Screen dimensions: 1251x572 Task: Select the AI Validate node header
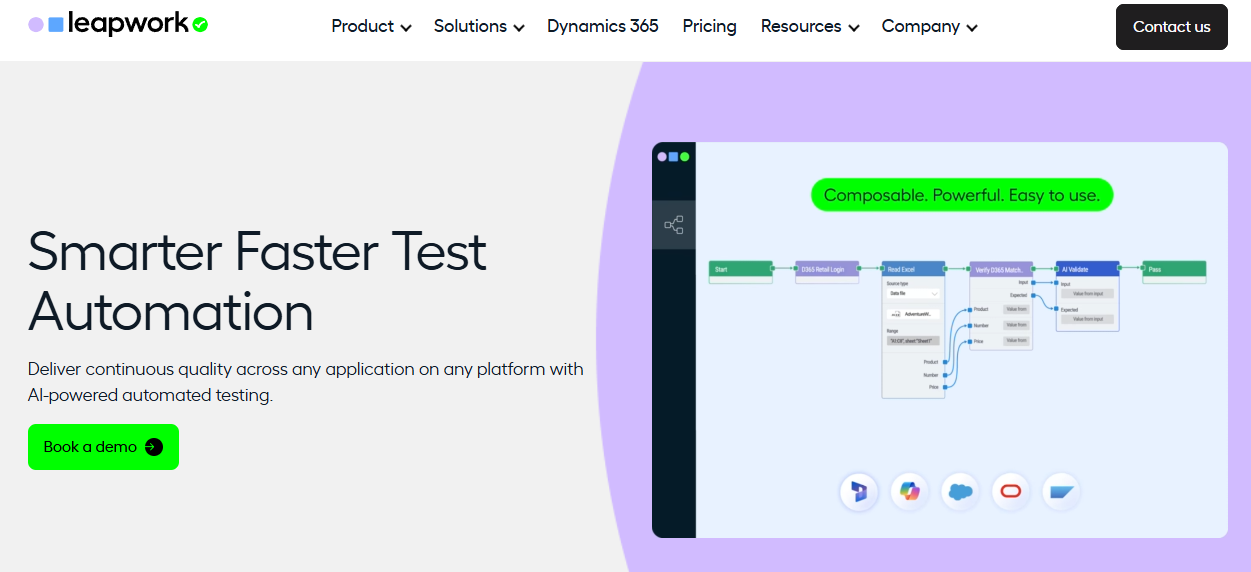coord(1087,269)
